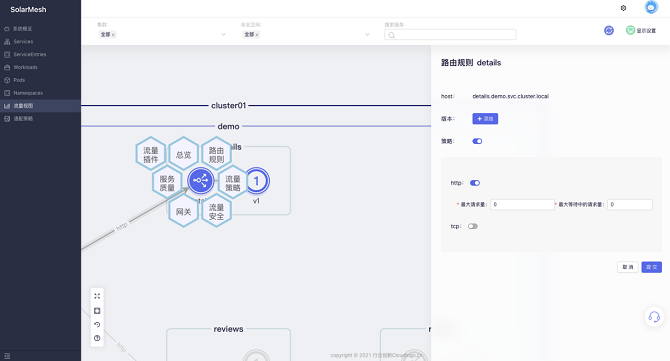The width and height of the screenshot is (670, 361).
Task: Click the blue 添加 version button
Action: click(x=485, y=119)
